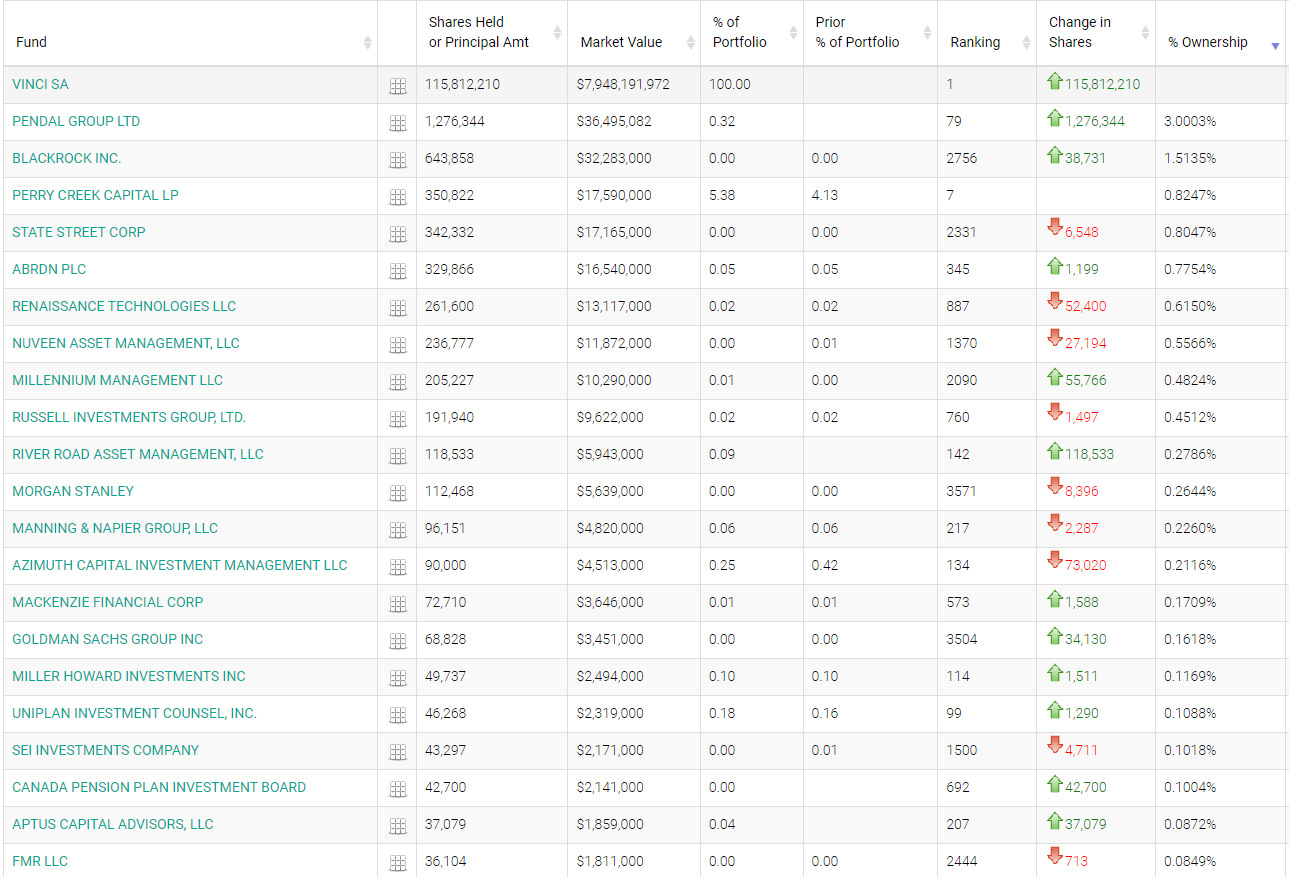The image size is (1289, 877).
Task: Open SEI INVESTMENTS COMPANY link
Action: (106, 750)
